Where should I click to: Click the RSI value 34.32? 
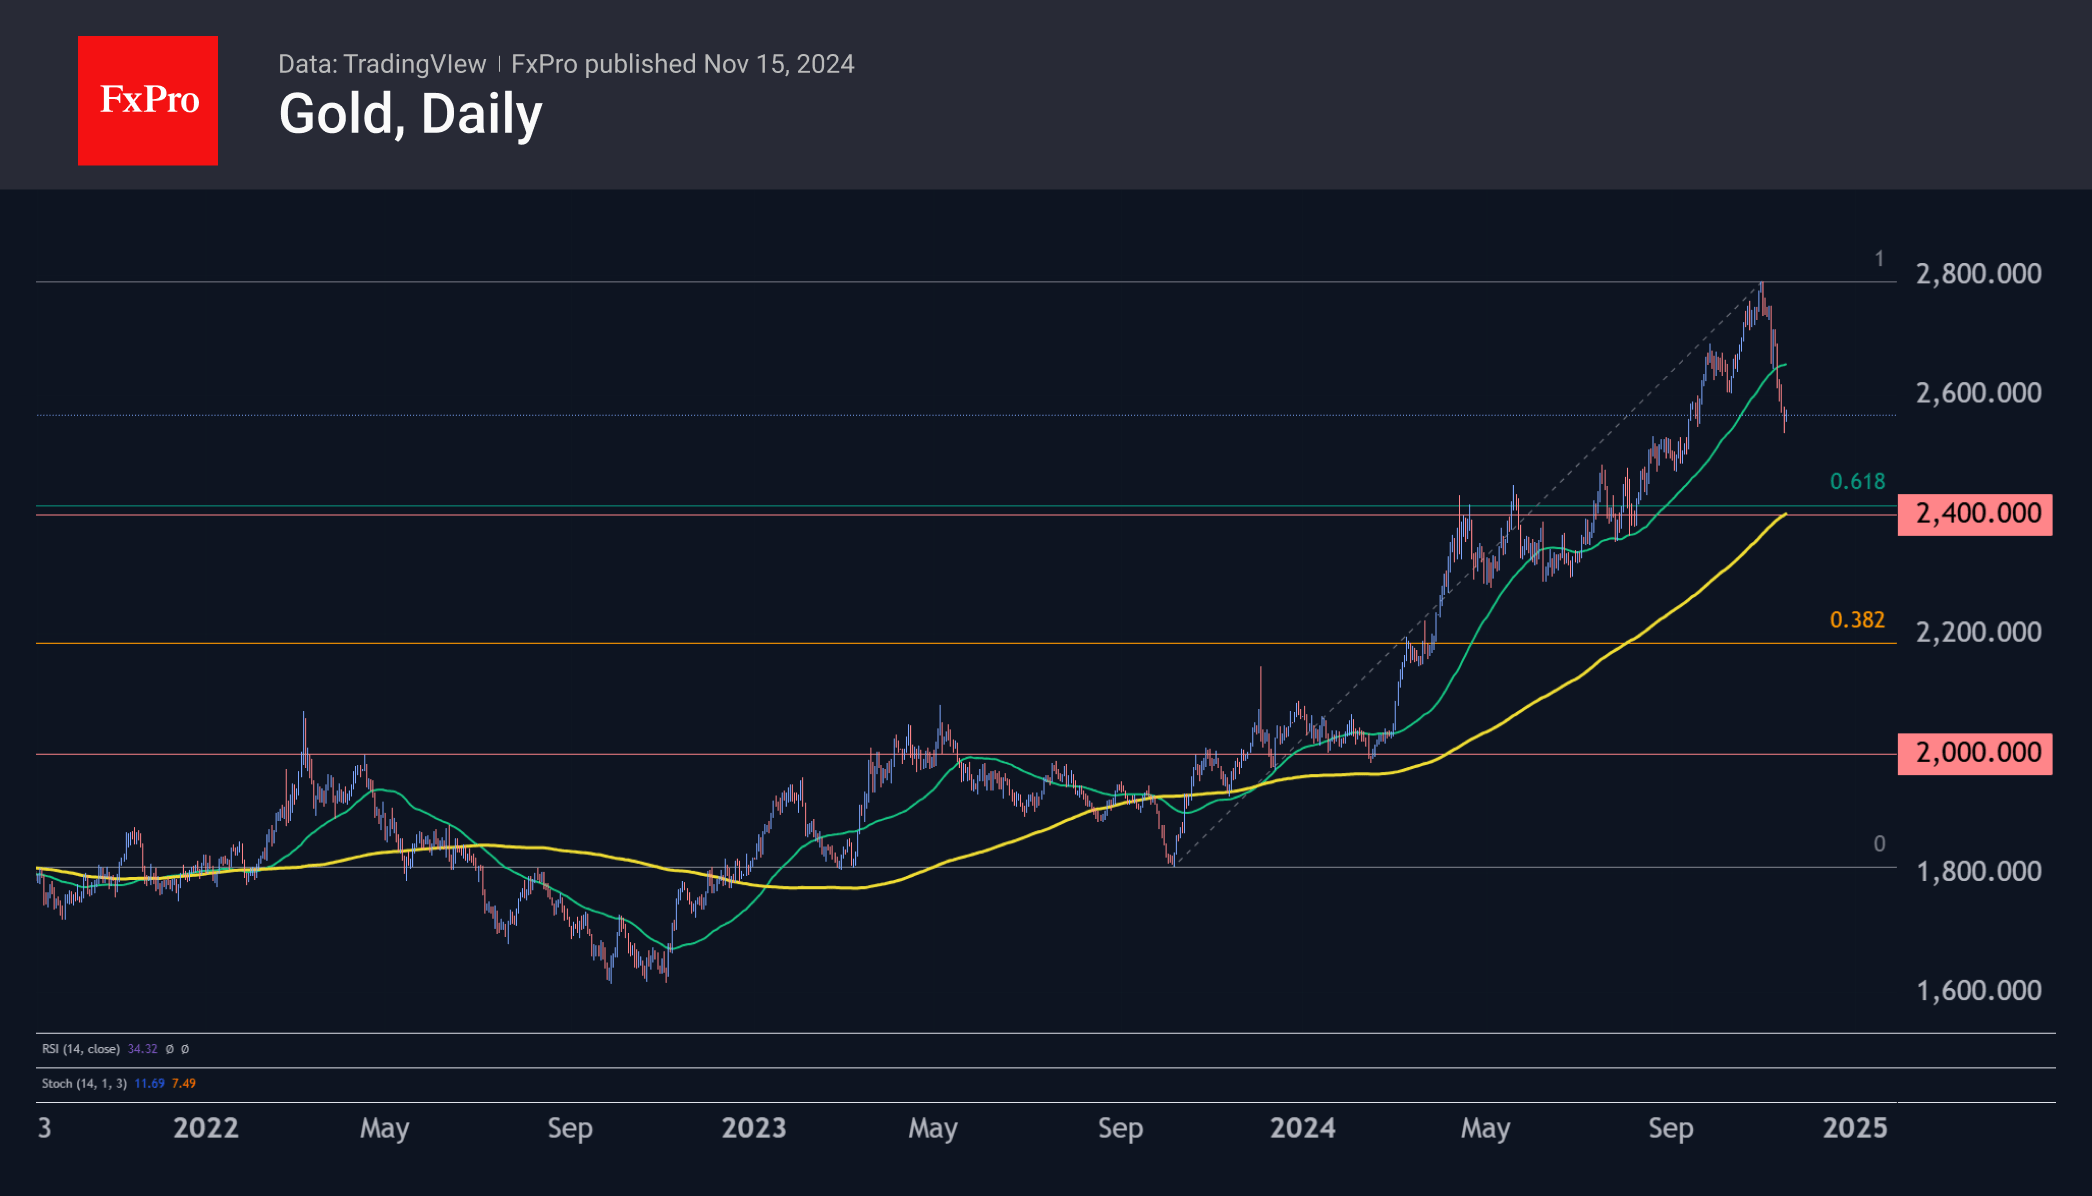point(143,1049)
